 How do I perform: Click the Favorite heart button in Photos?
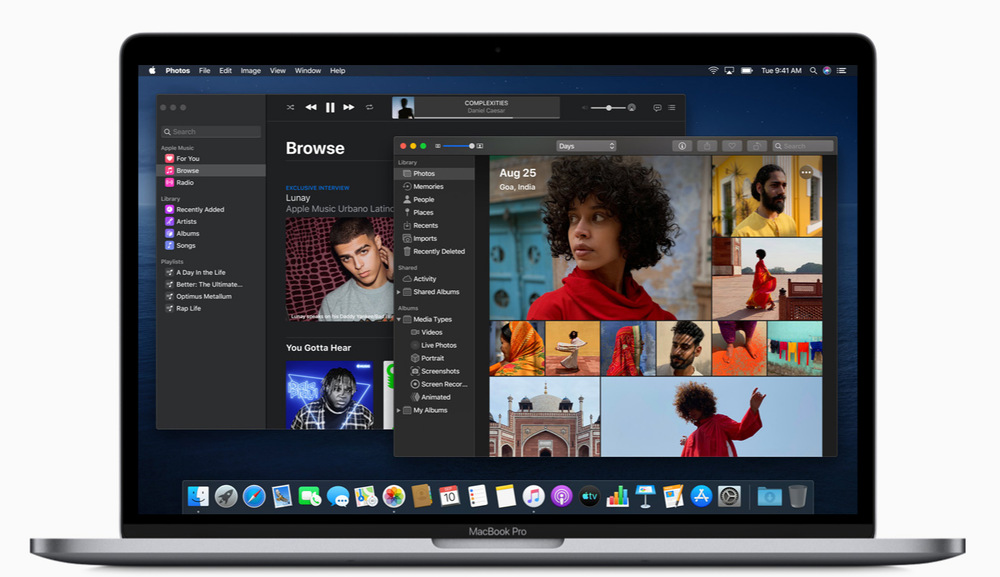732,146
